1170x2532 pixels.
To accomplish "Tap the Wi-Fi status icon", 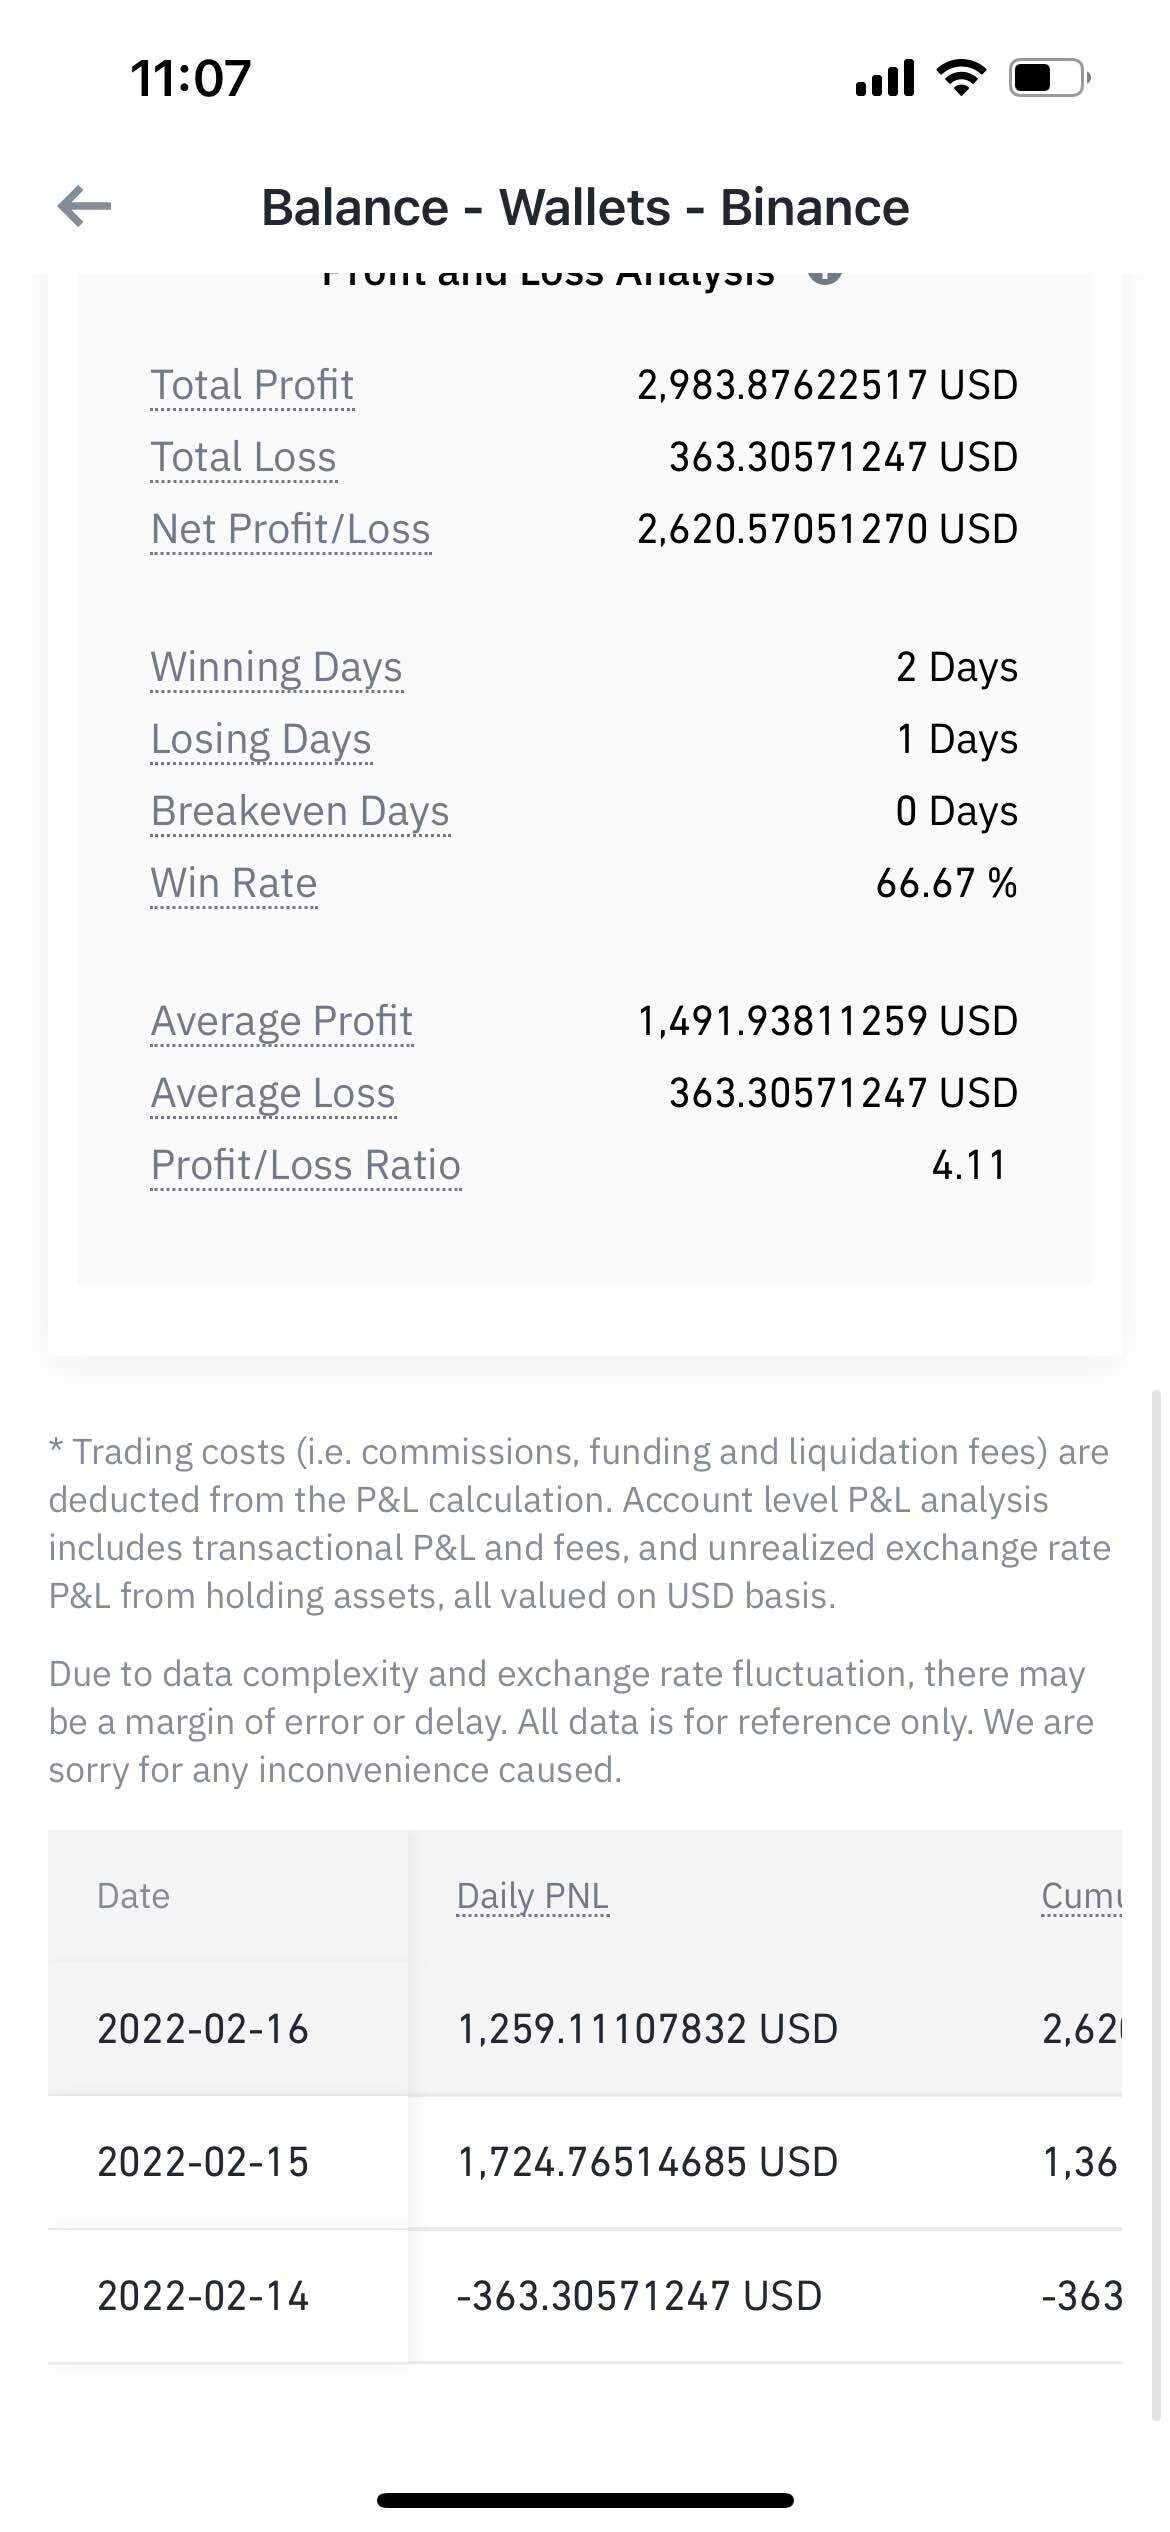I will 961,77.
